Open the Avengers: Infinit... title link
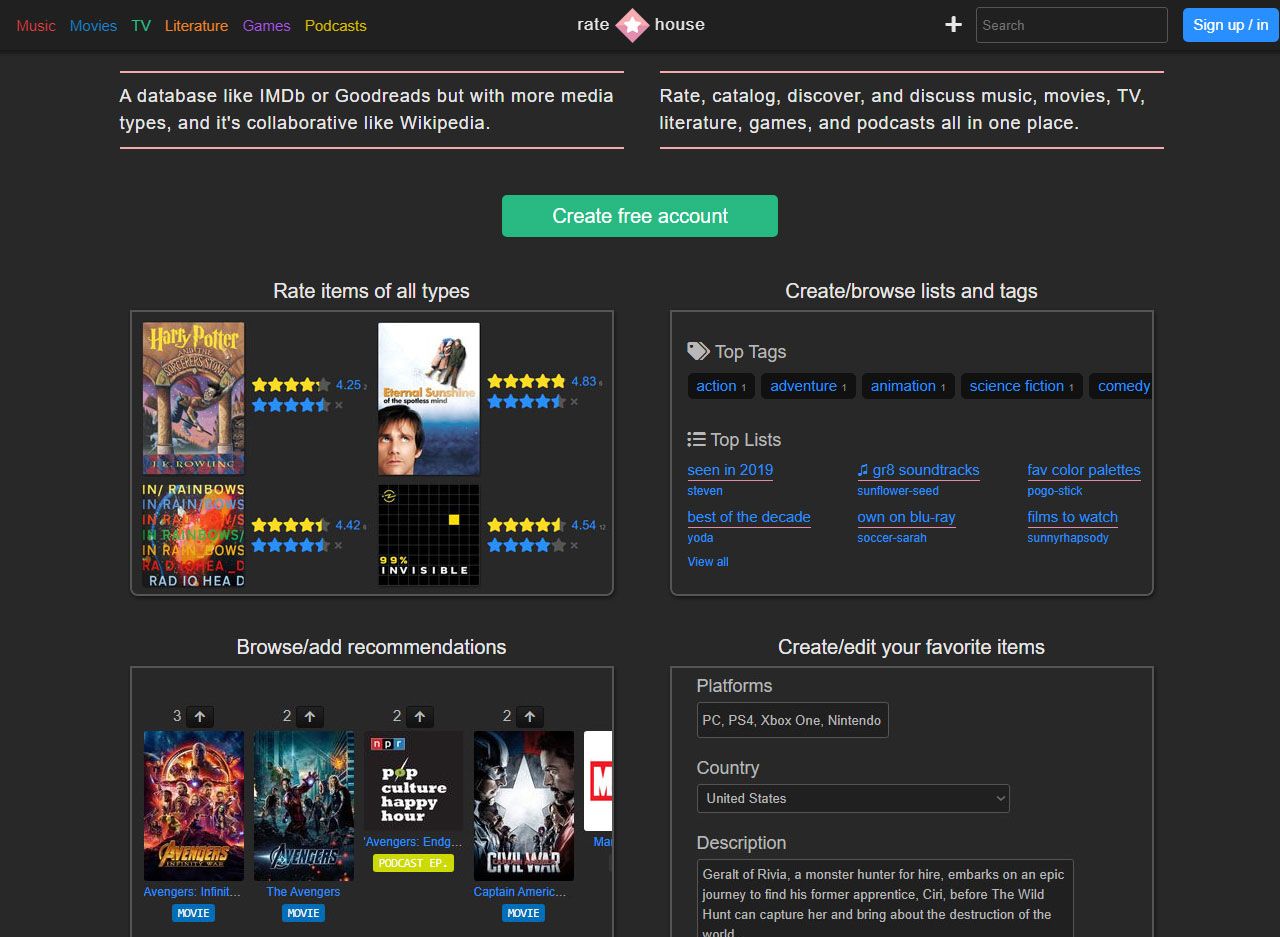Viewport: 1280px width, 937px height. click(x=193, y=892)
